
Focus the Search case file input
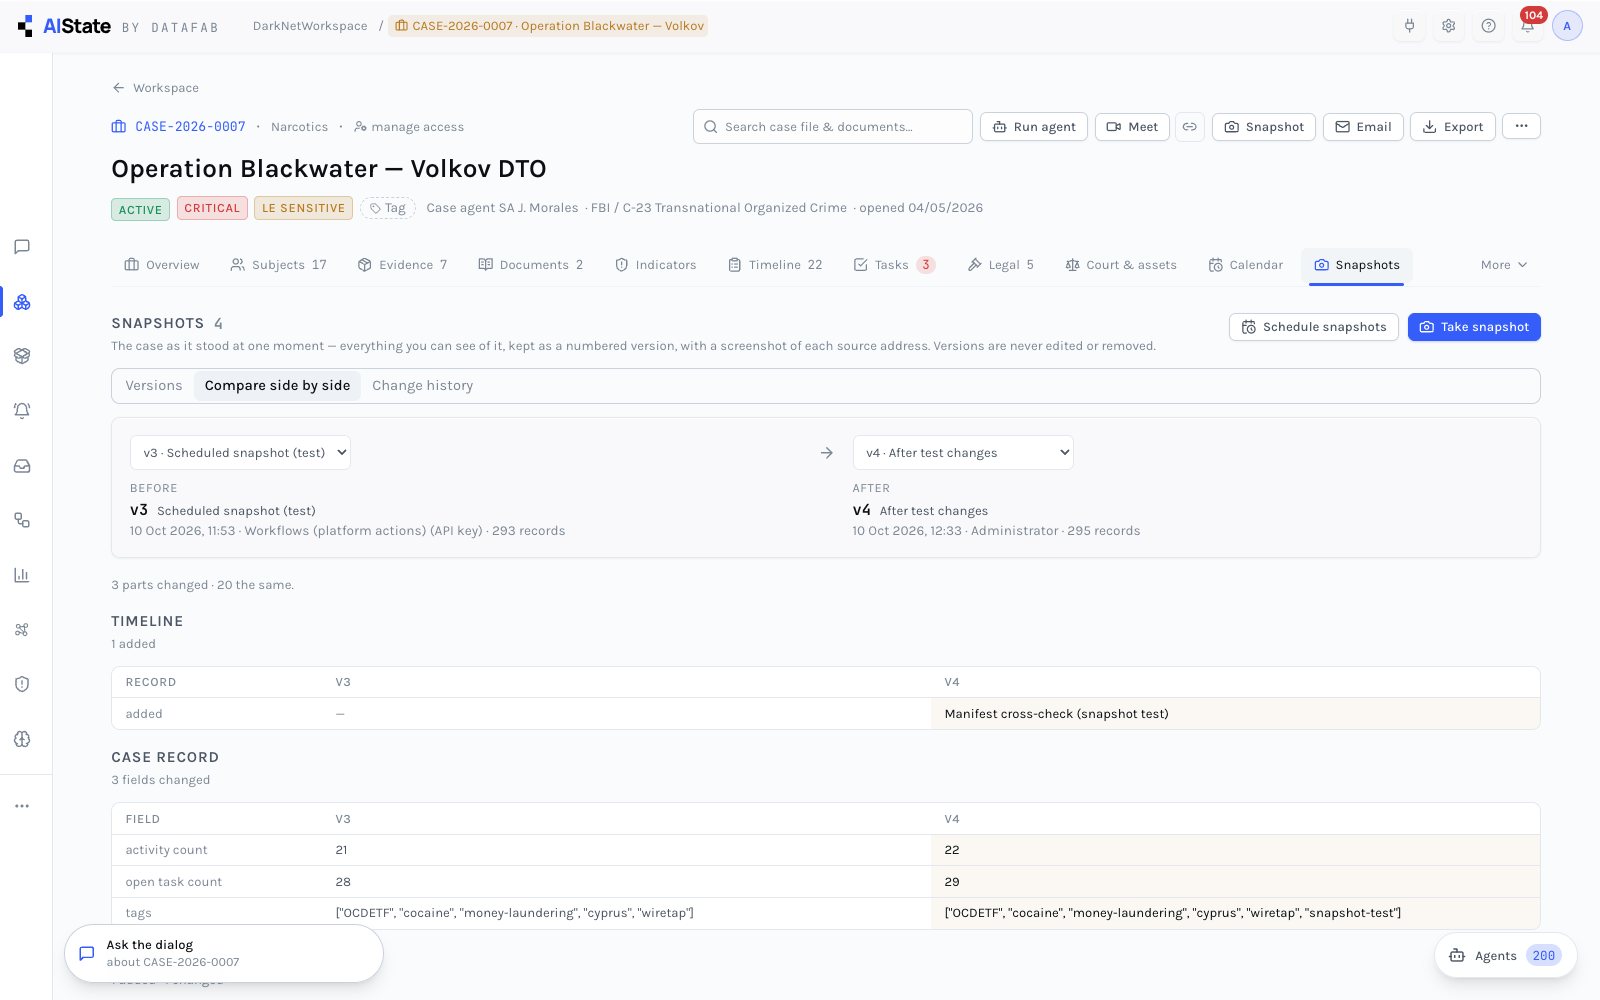pyautogui.click(x=833, y=127)
